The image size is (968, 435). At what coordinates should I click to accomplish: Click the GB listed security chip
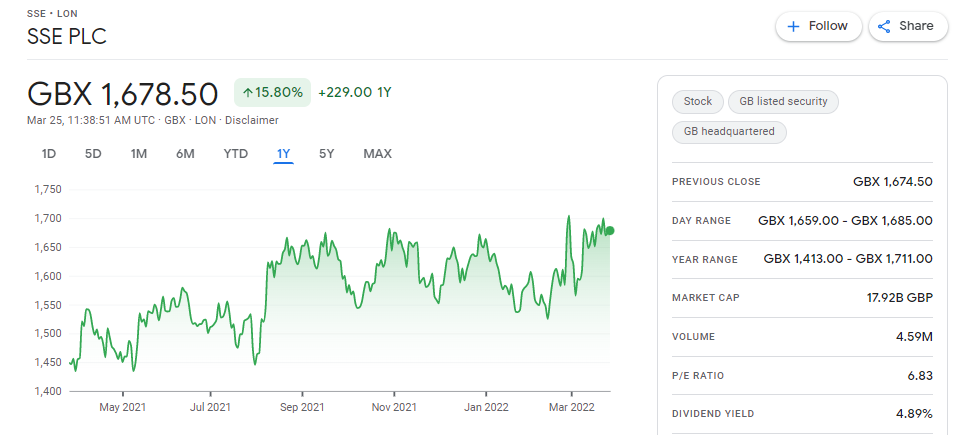(783, 101)
